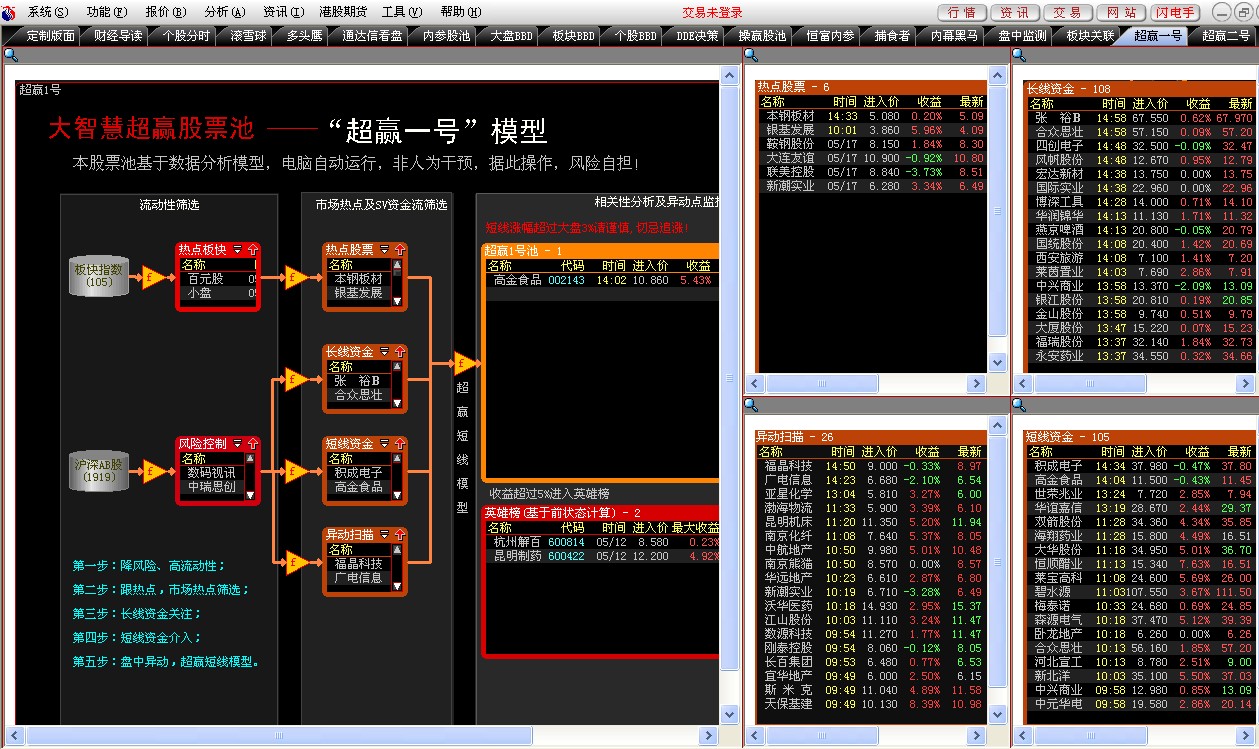Screen dimensions: 1259x749
Task: Select 高金食品 row in the 超赢1号池 table
Action: point(600,280)
